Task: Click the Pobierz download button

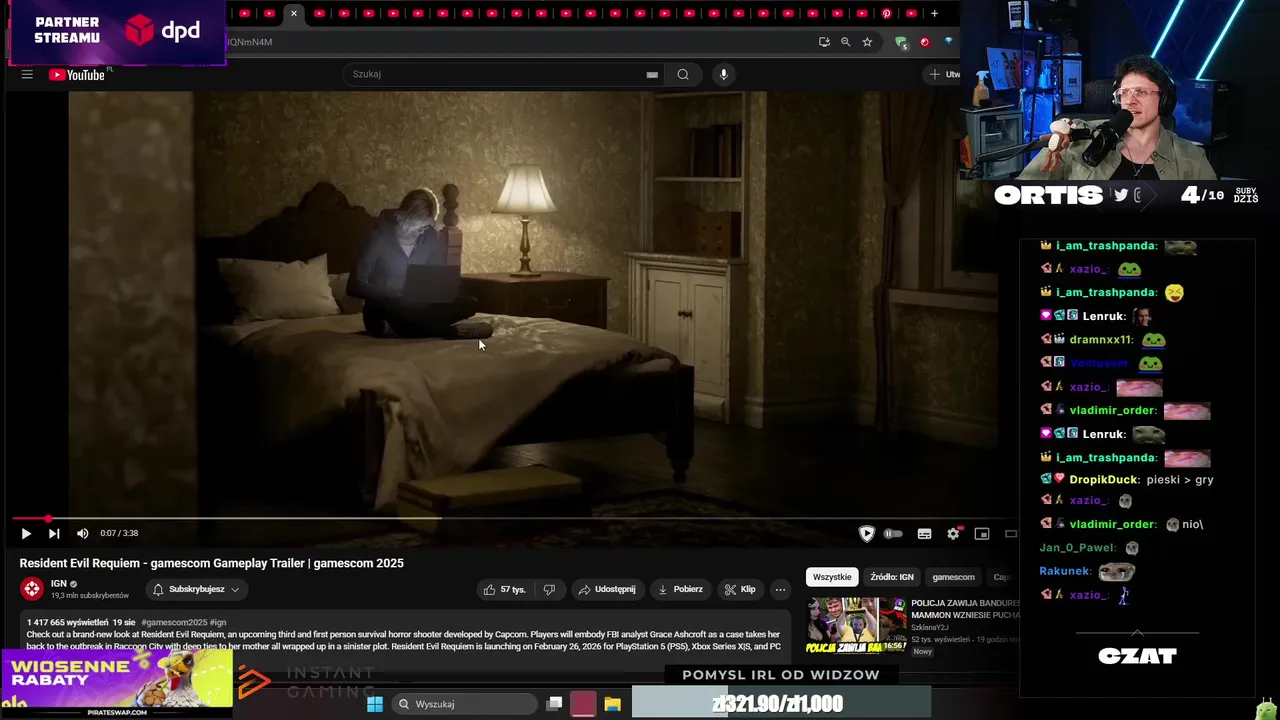Action: (680, 589)
